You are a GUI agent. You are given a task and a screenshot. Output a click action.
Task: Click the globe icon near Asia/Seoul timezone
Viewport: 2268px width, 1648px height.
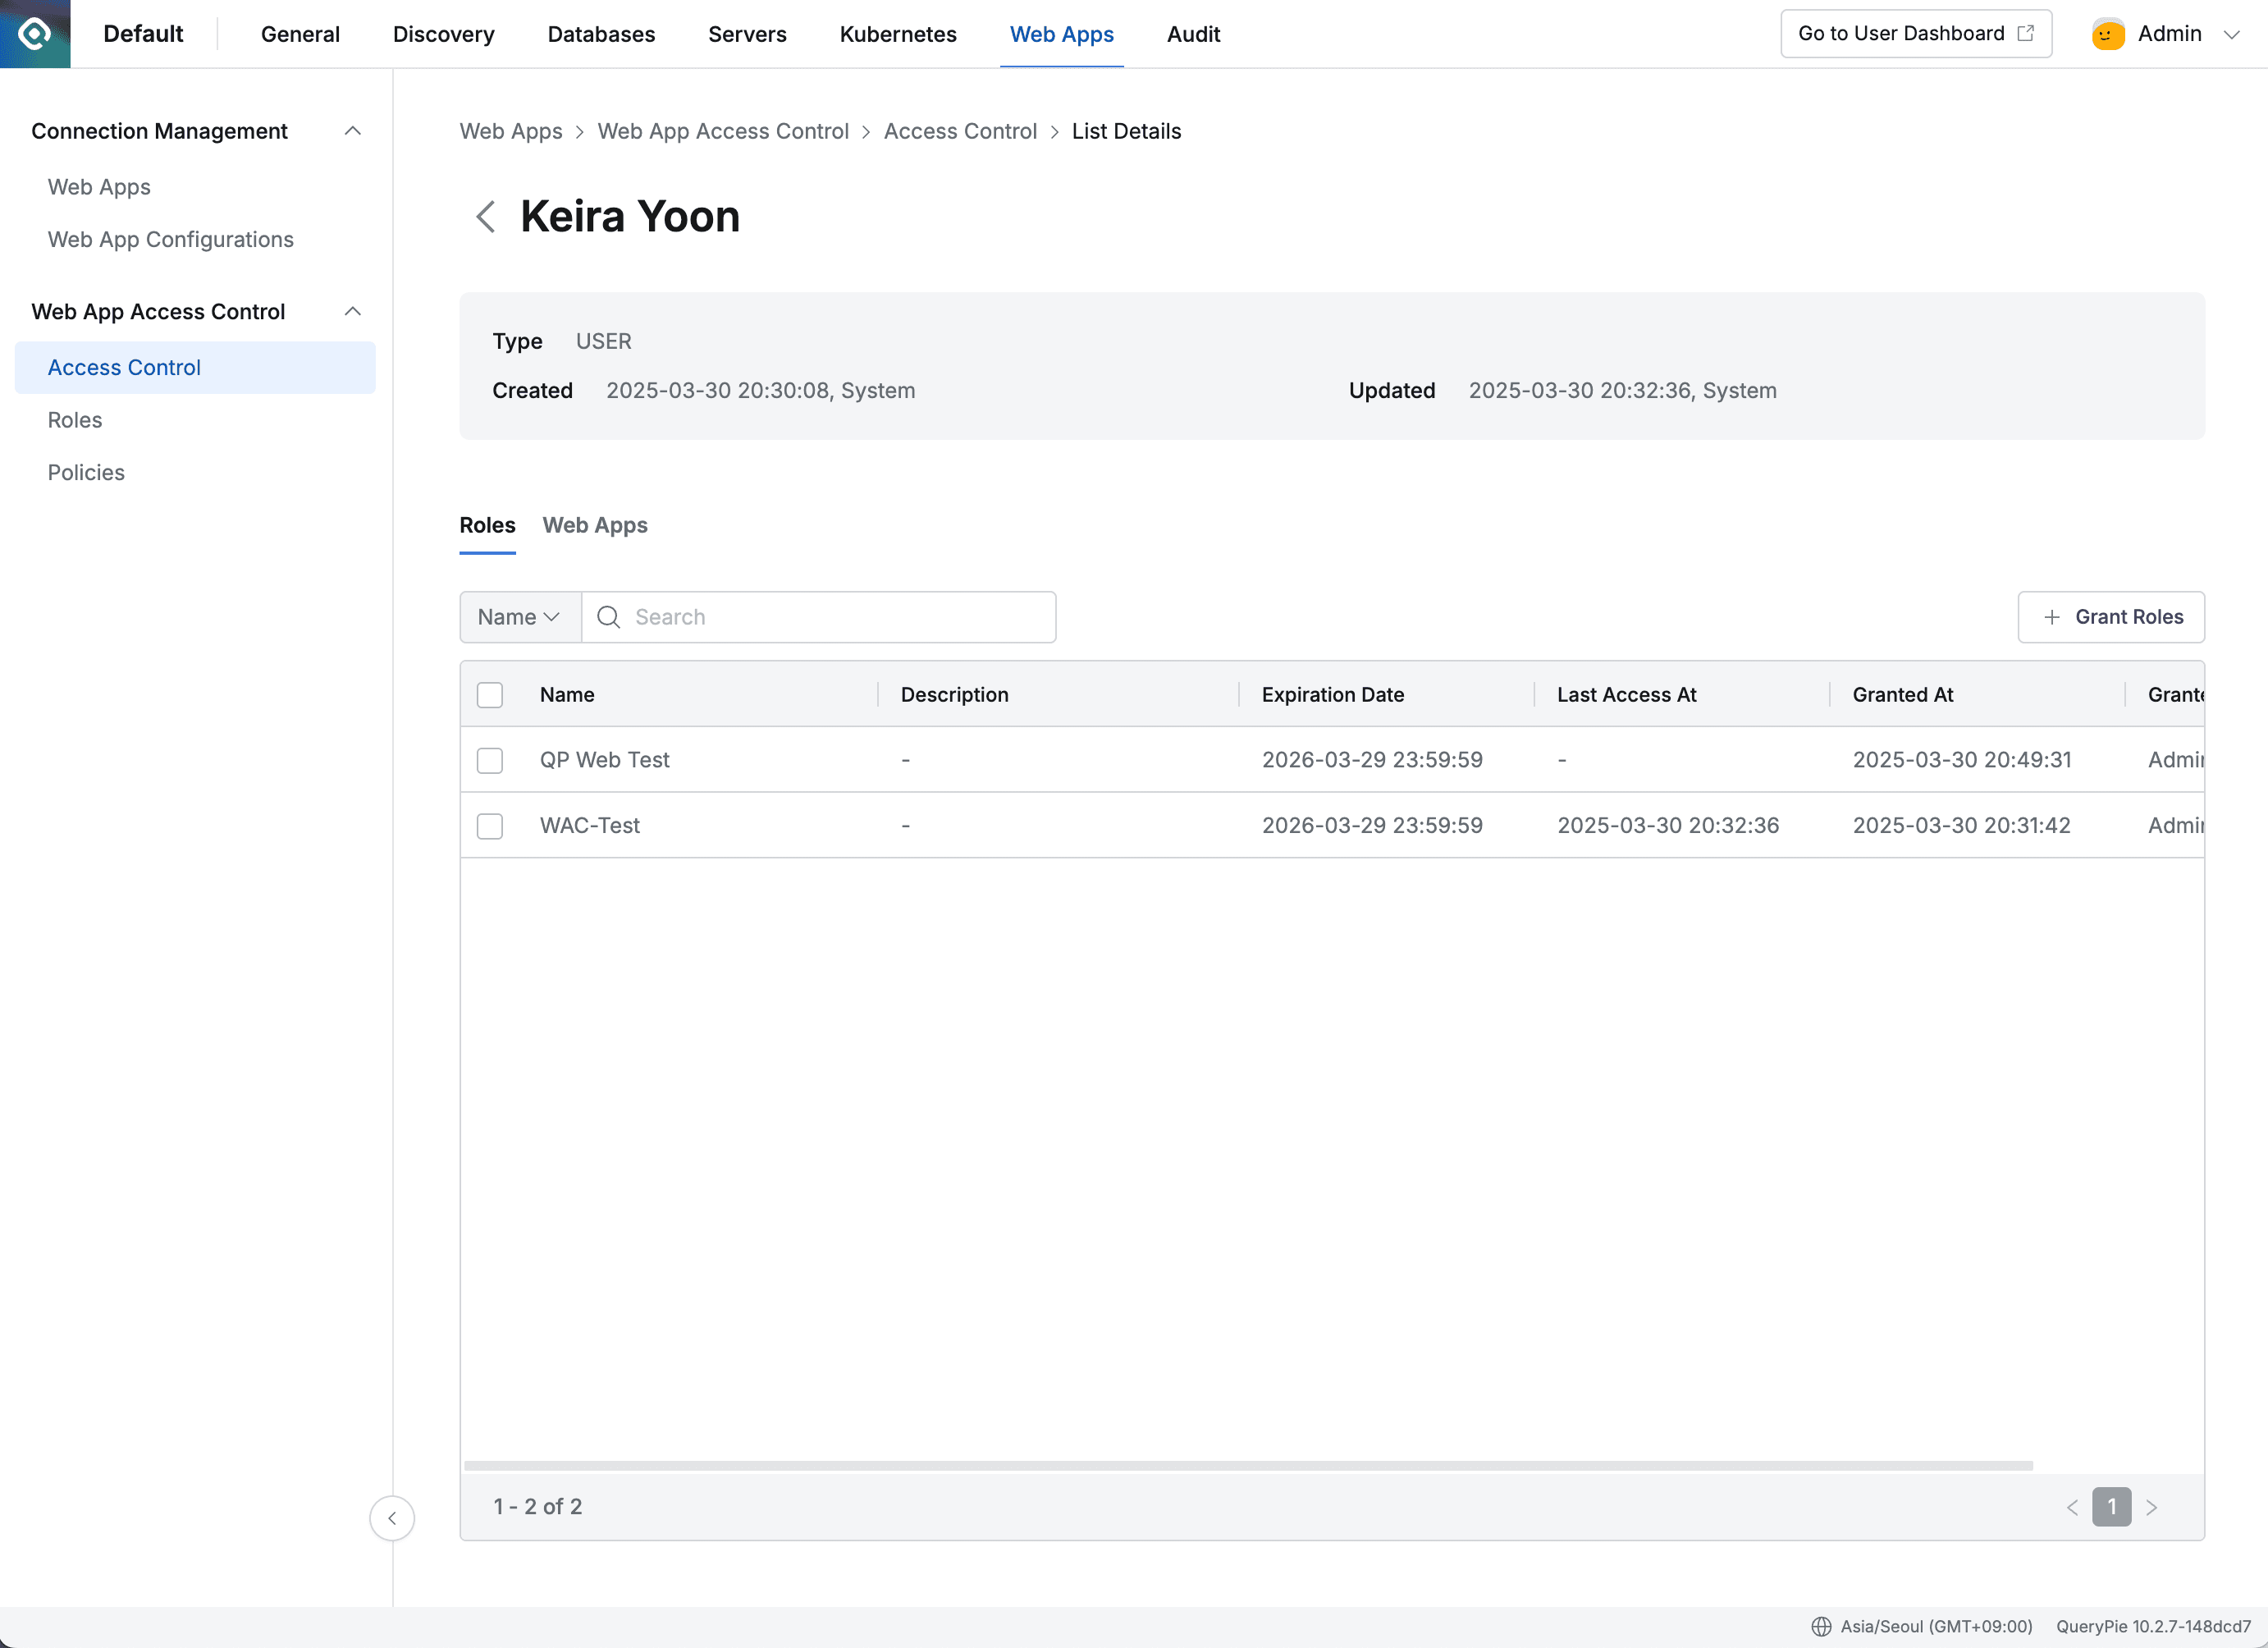point(1823,1625)
